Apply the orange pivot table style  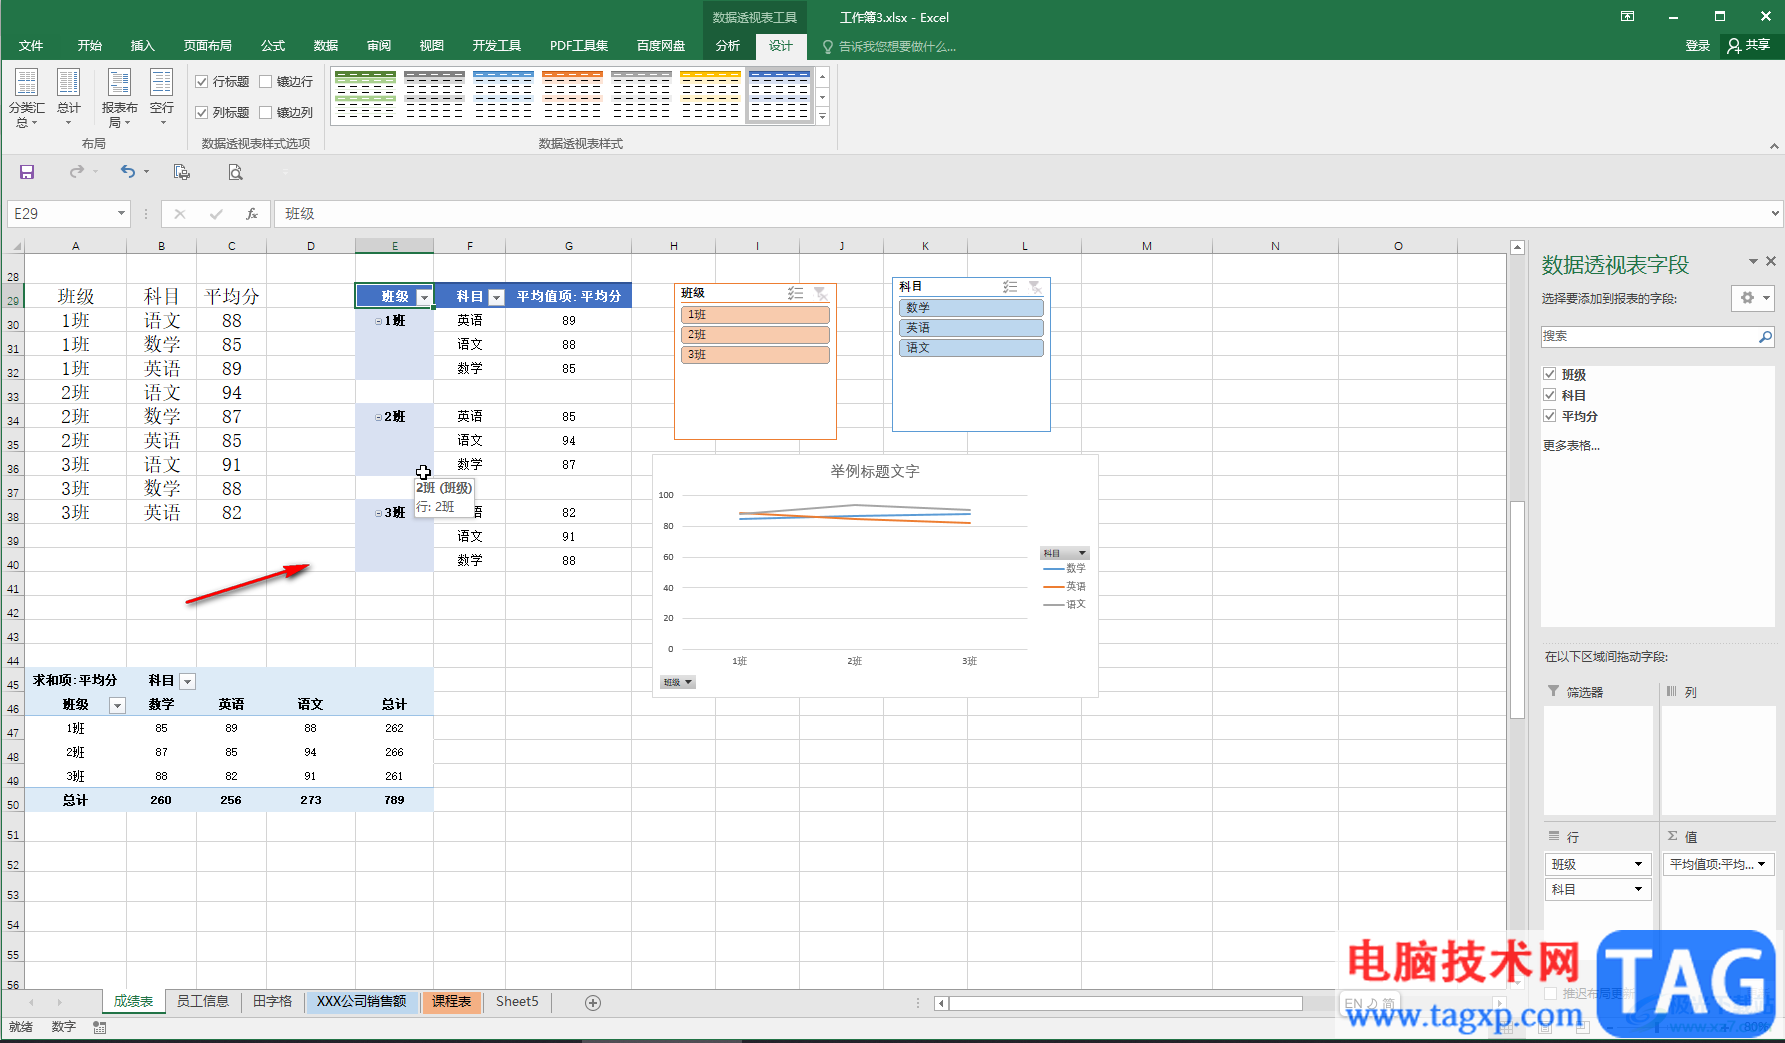[572, 95]
